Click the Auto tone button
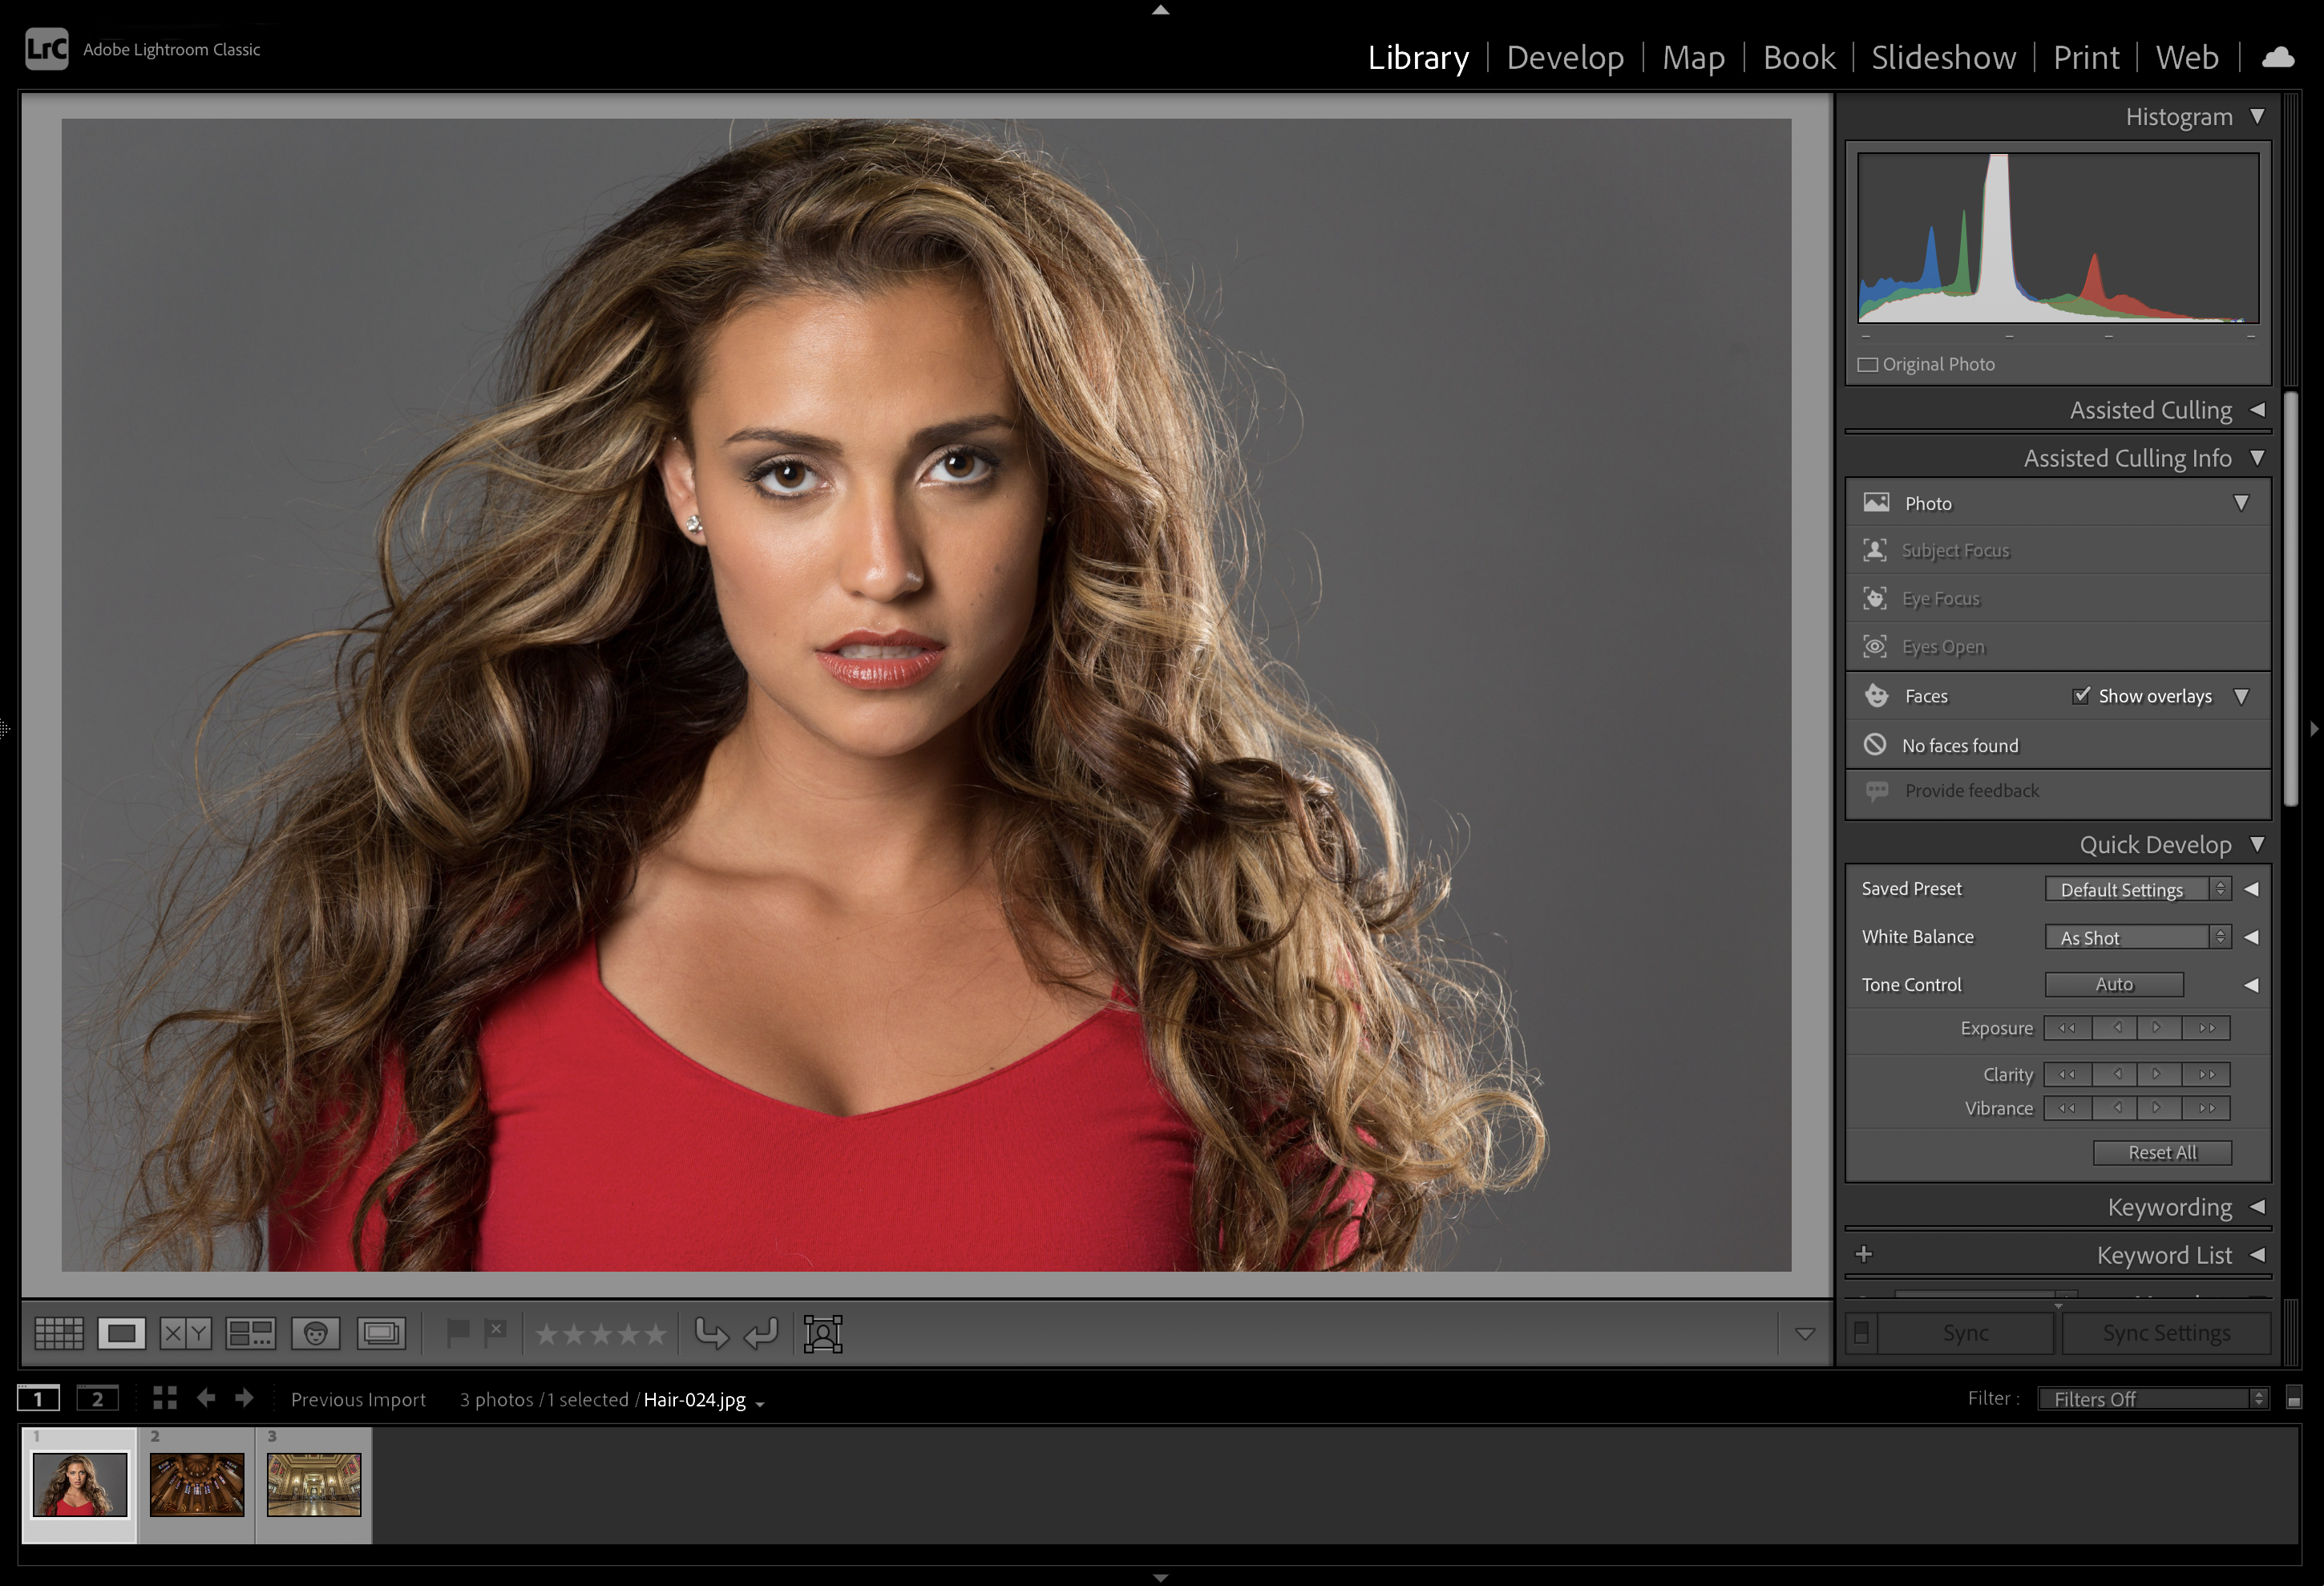This screenshot has height=1586, width=2324. tap(2114, 984)
